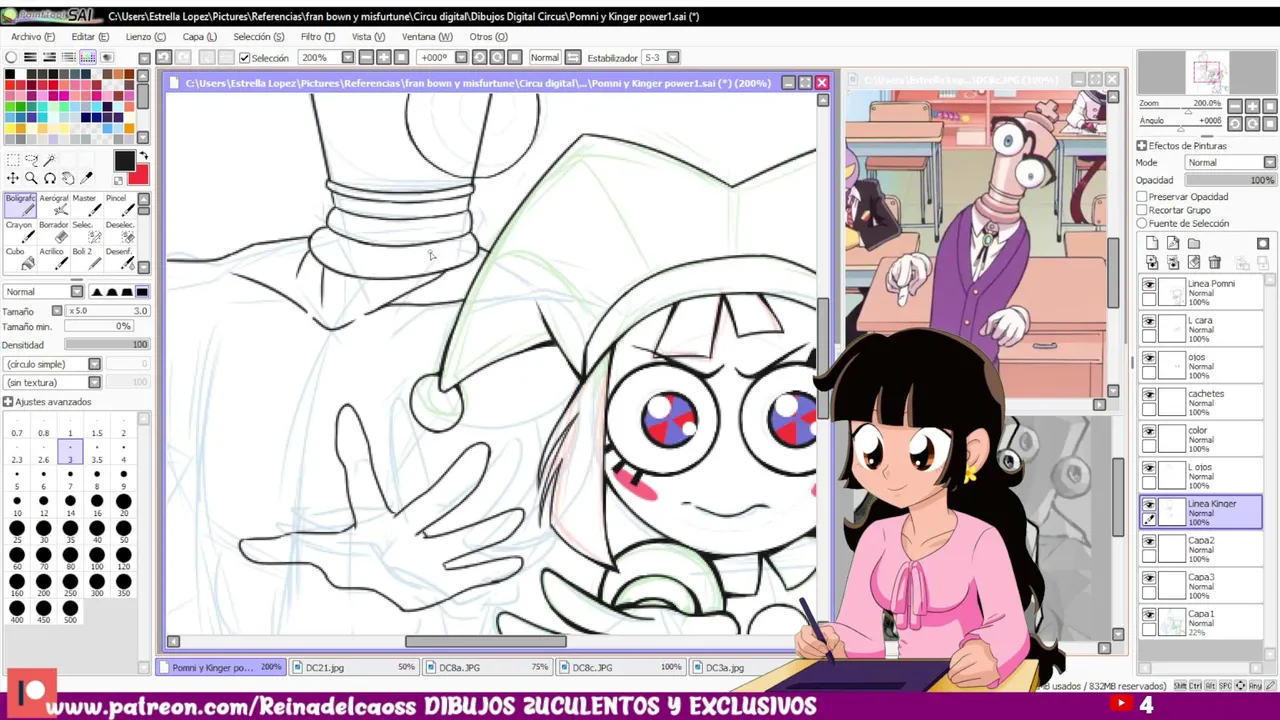
Task: Open the (sin textura) texture dropdown
Action: click(94, 382)
